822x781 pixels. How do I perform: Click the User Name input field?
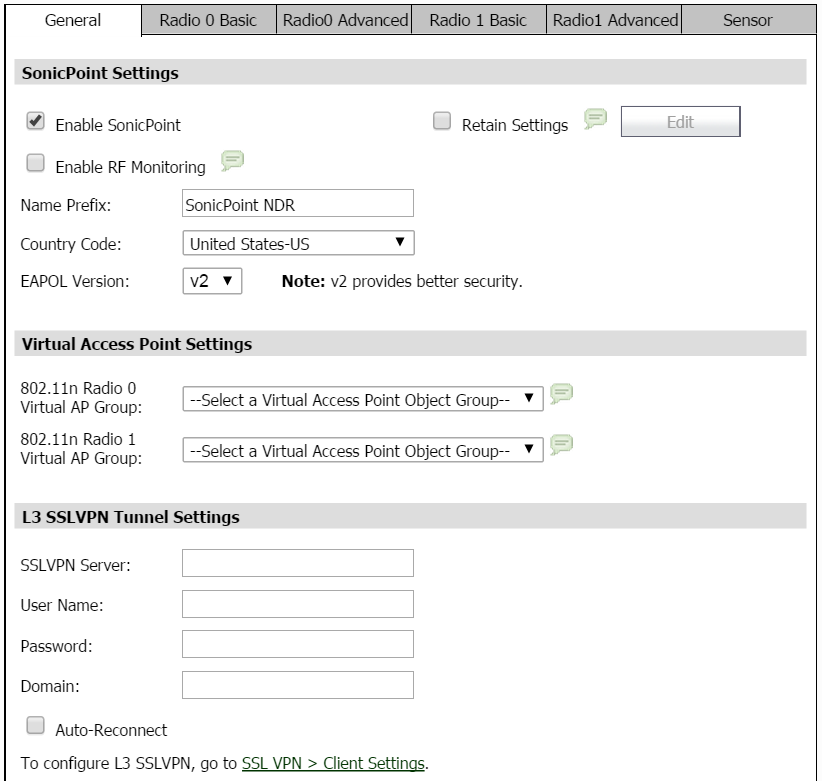tap(298, 604)
